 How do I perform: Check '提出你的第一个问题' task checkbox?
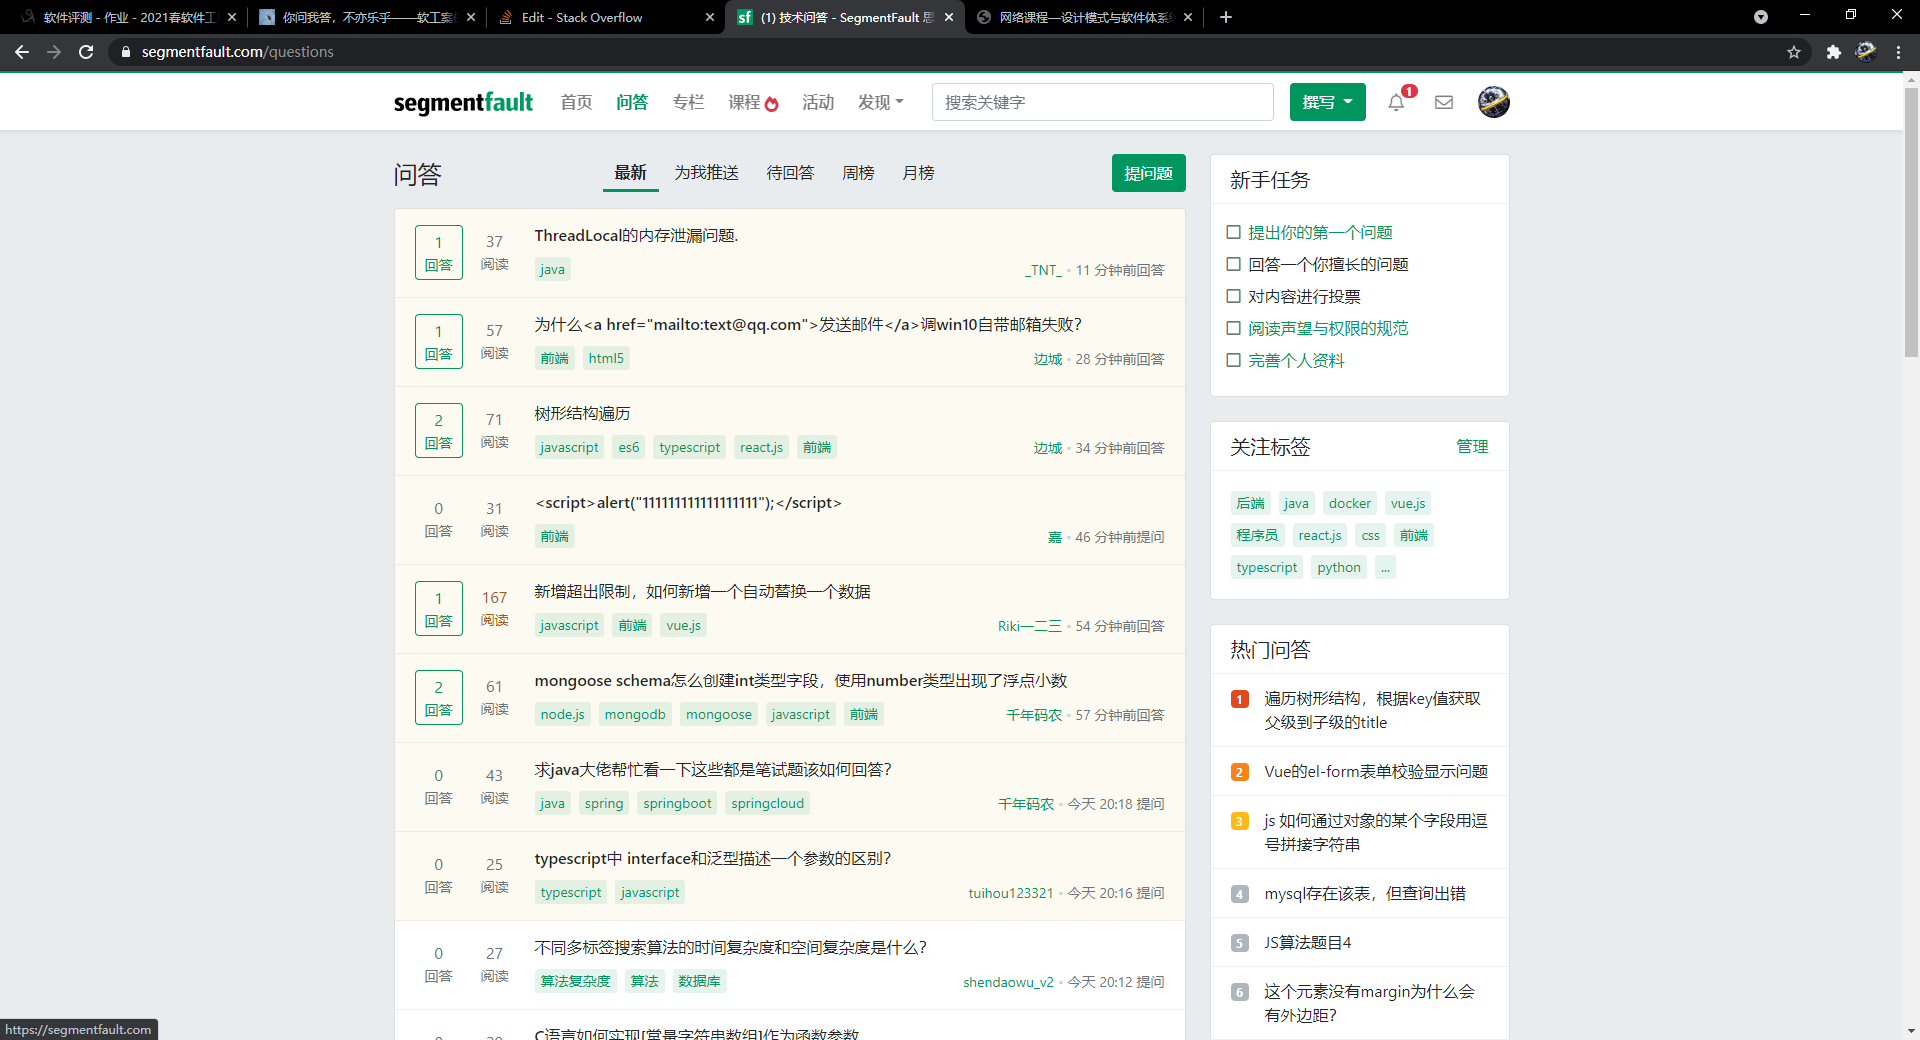[1234, 232]
